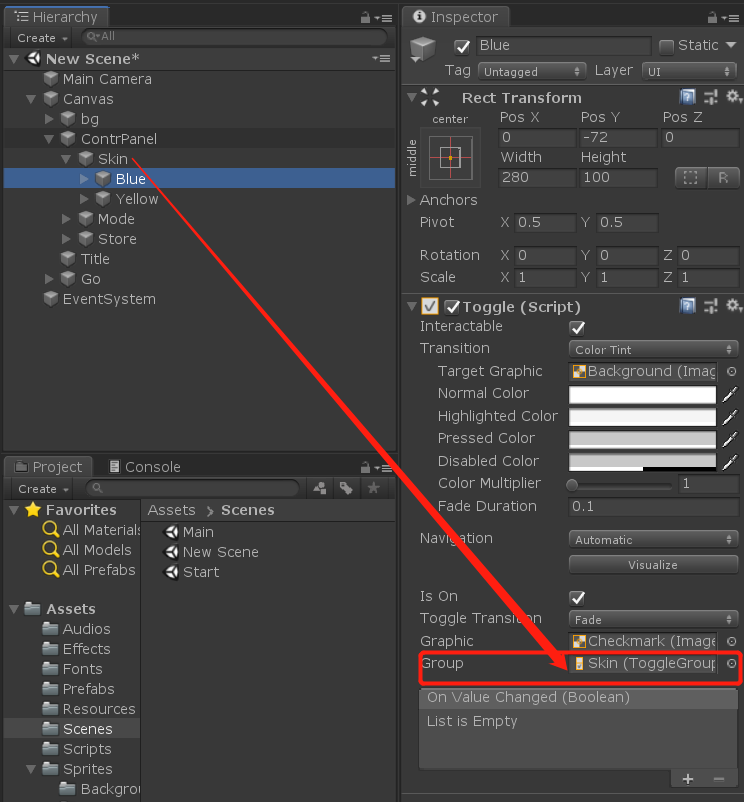Image resolution: width=744 pixels, height=802 pixels.
Task: Adjust the Color Multiplier slider handle
Action: (572, 484)
